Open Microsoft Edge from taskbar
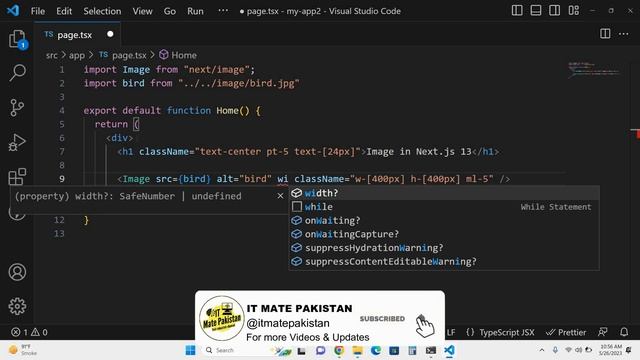The width and height of the screenshot is (640, 360). coord(376,350)
